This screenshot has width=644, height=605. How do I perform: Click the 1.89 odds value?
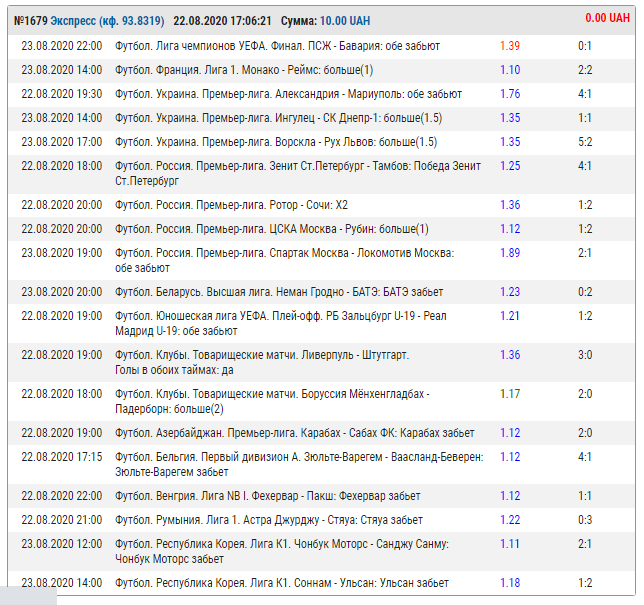coord(510,253)
